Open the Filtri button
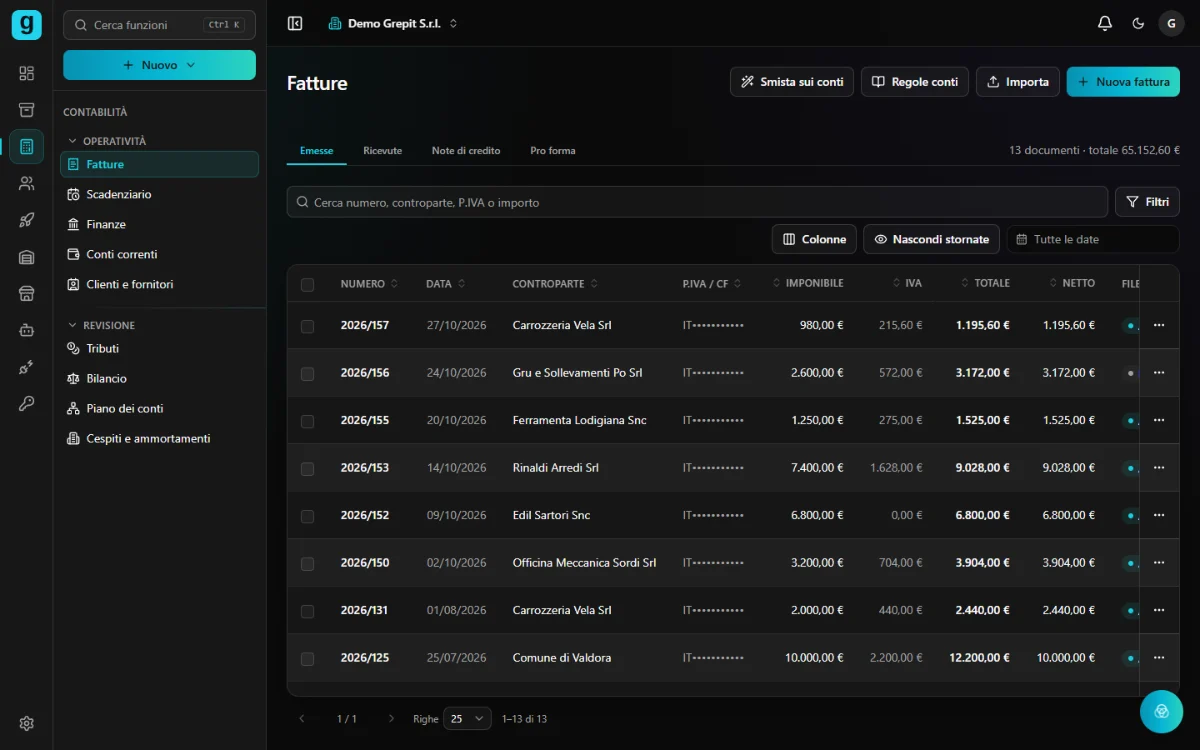The width and height of the screenshot is (1200, 750). coord(1147,202)
